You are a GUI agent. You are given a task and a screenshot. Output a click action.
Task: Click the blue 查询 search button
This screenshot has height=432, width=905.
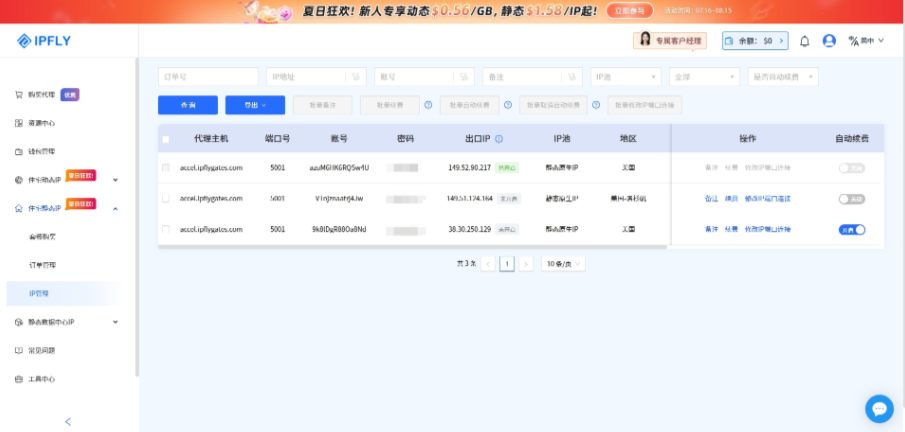tap(188, 105)
